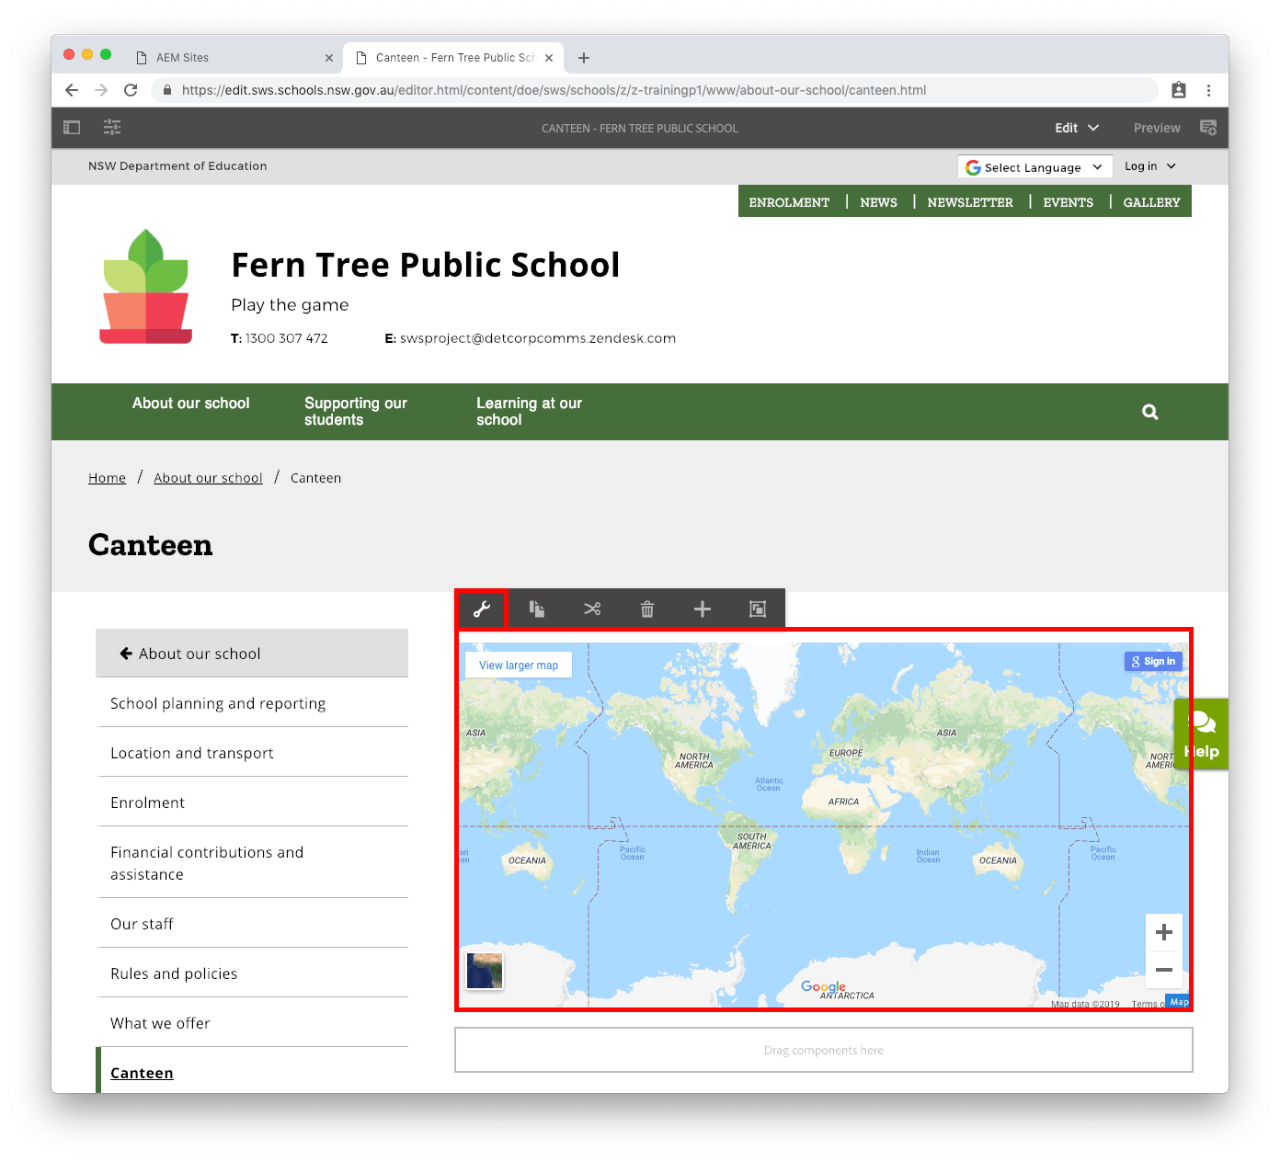Open the green Help chat widget
This screenshot has width=1280, height=1161.
point(1201,734)
